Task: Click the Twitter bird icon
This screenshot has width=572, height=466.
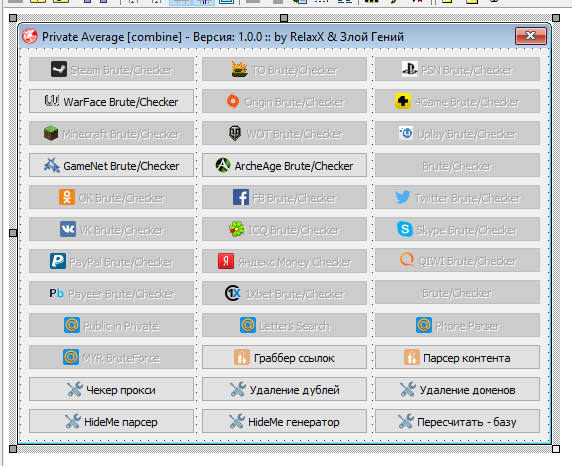Action: (403, 197)
